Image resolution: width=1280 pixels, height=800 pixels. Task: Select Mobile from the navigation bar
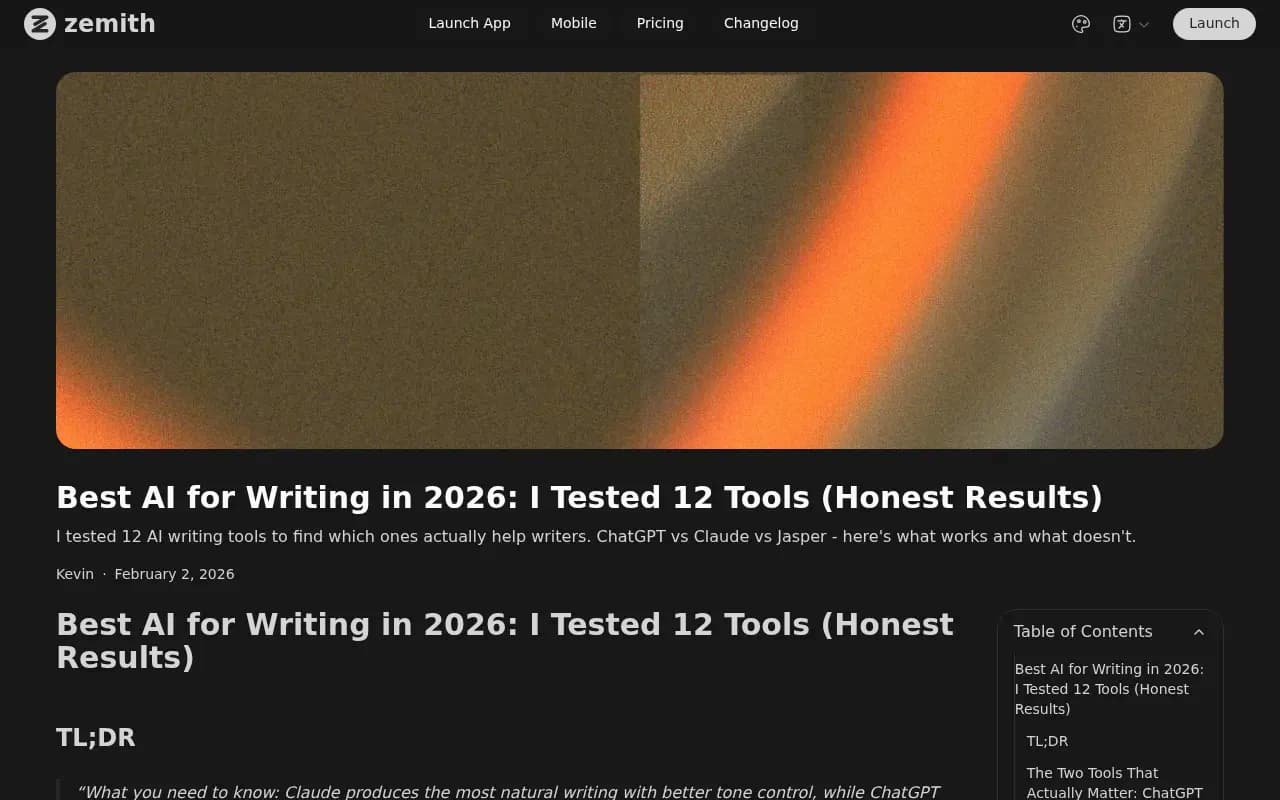coord(573,23)
